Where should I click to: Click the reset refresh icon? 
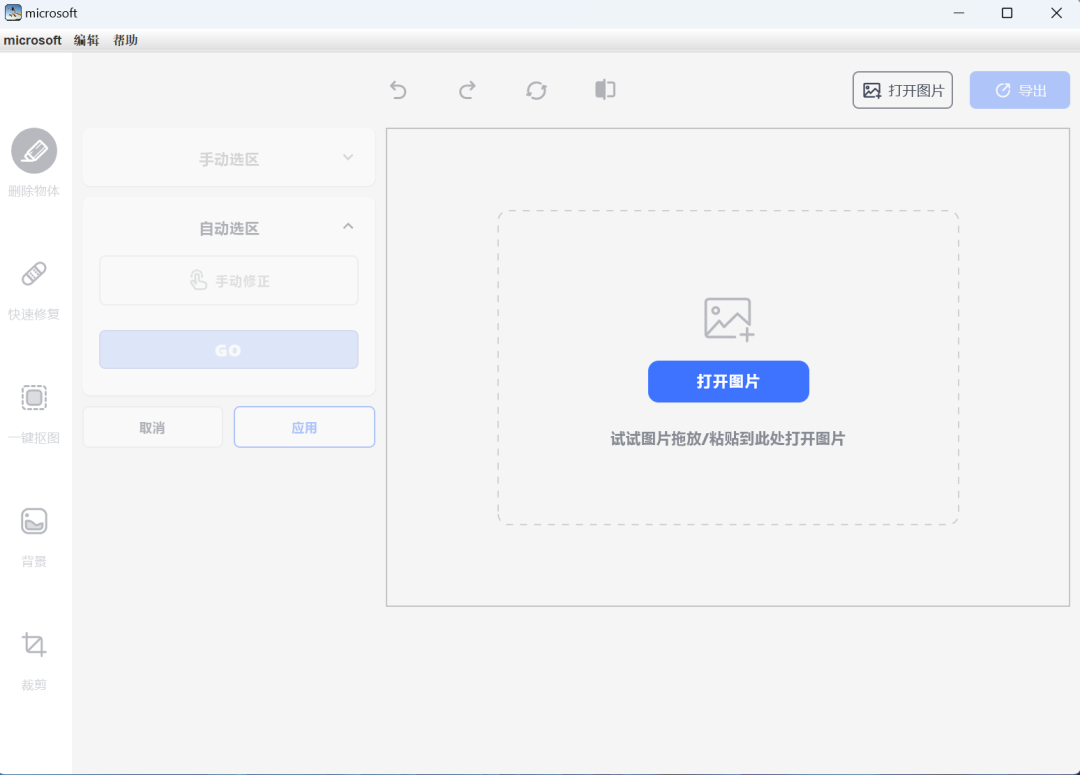536,90
